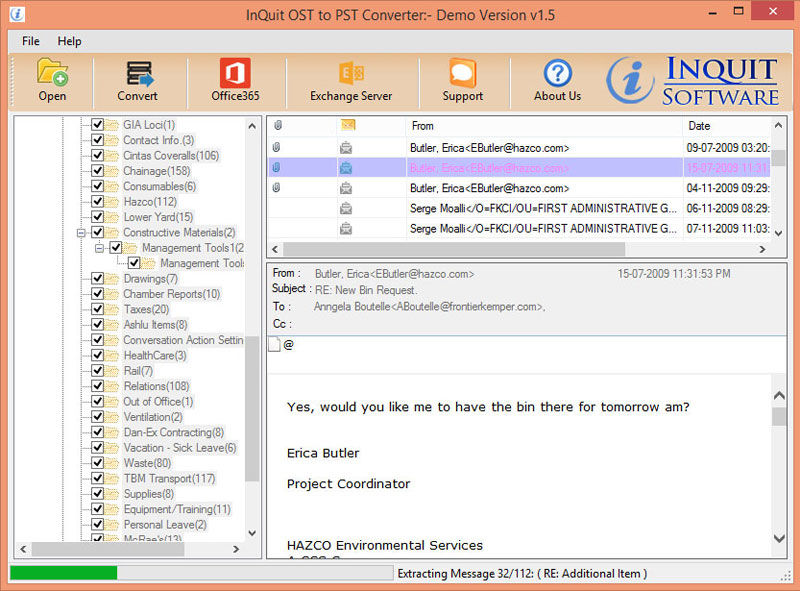
Task: Click message body up scroll arrow
Action: [779, 396]
